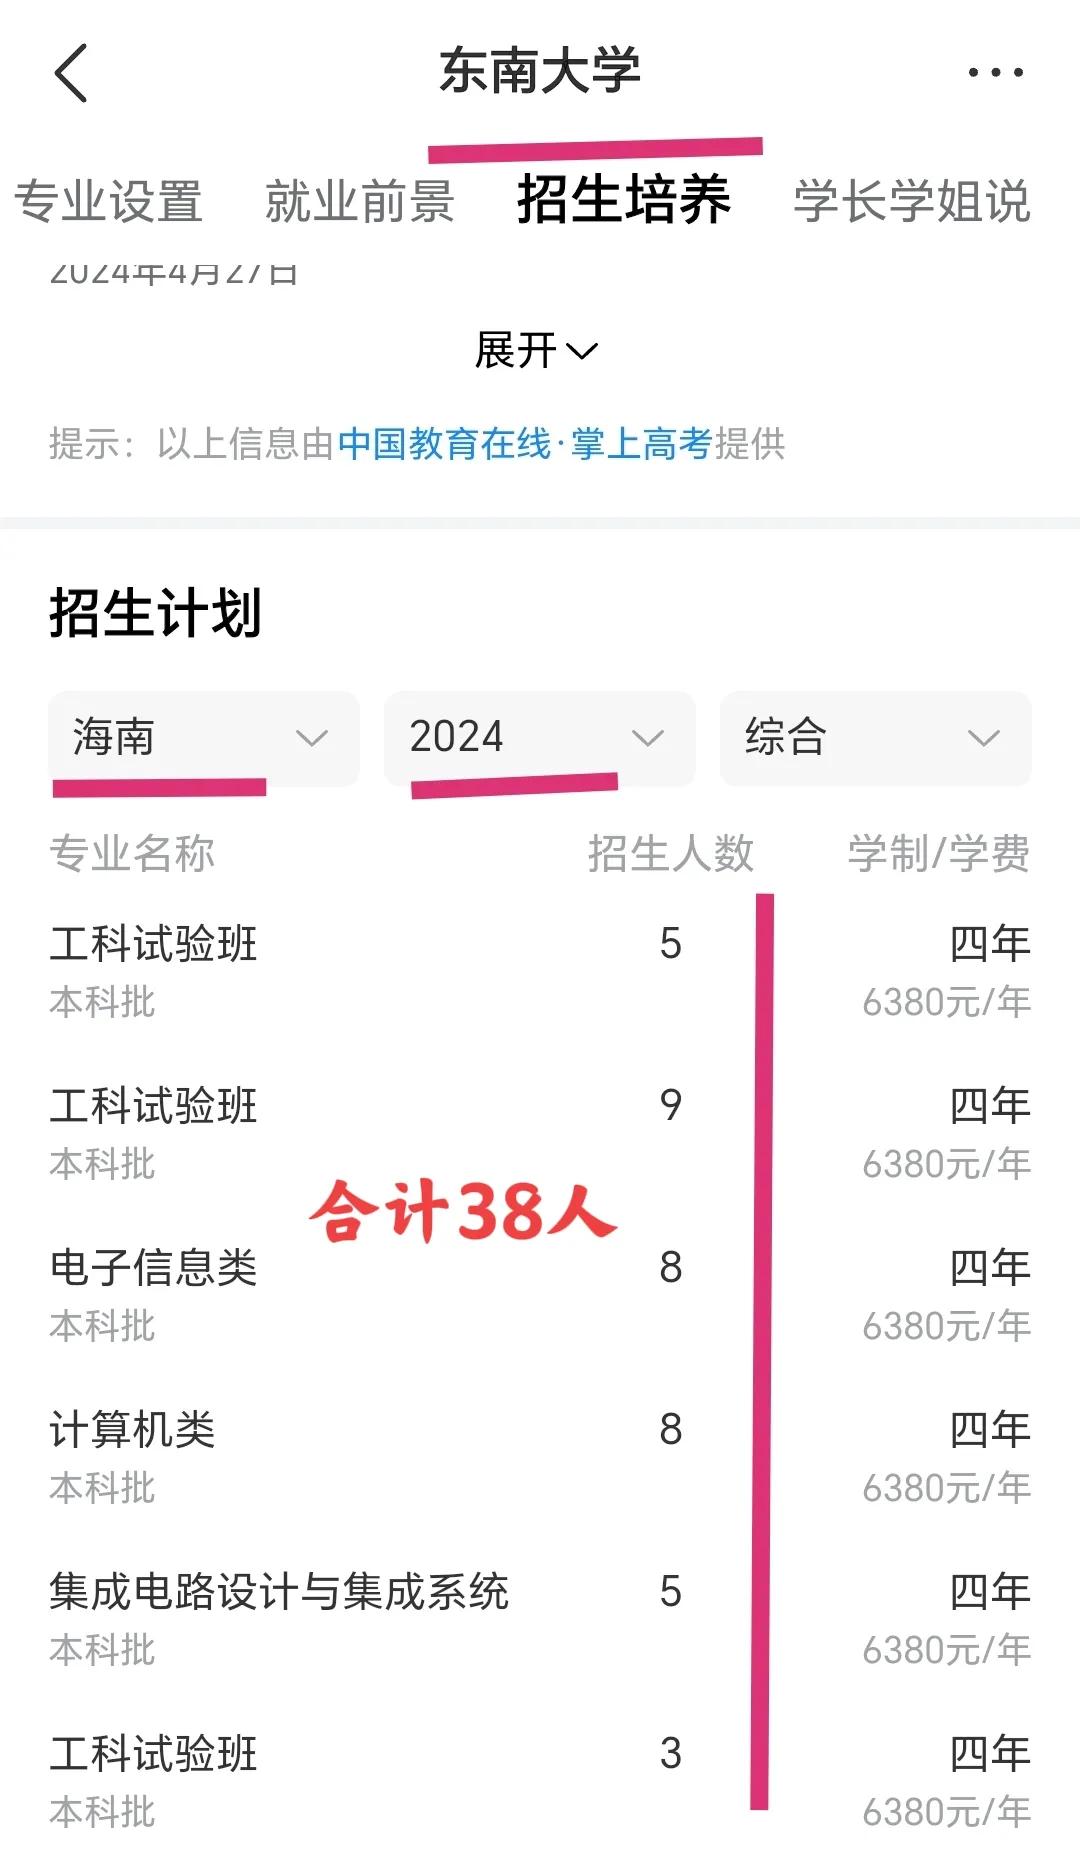Open the 2024 year dropdown
This screenshot has height=1863, width=1080.
[540, 738]
